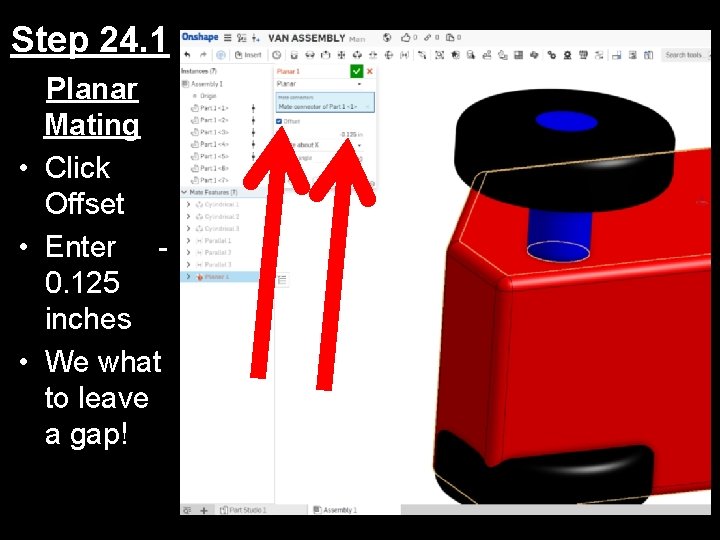Click the Instances (7) header
720x540 pixels.
click(199, 71)
